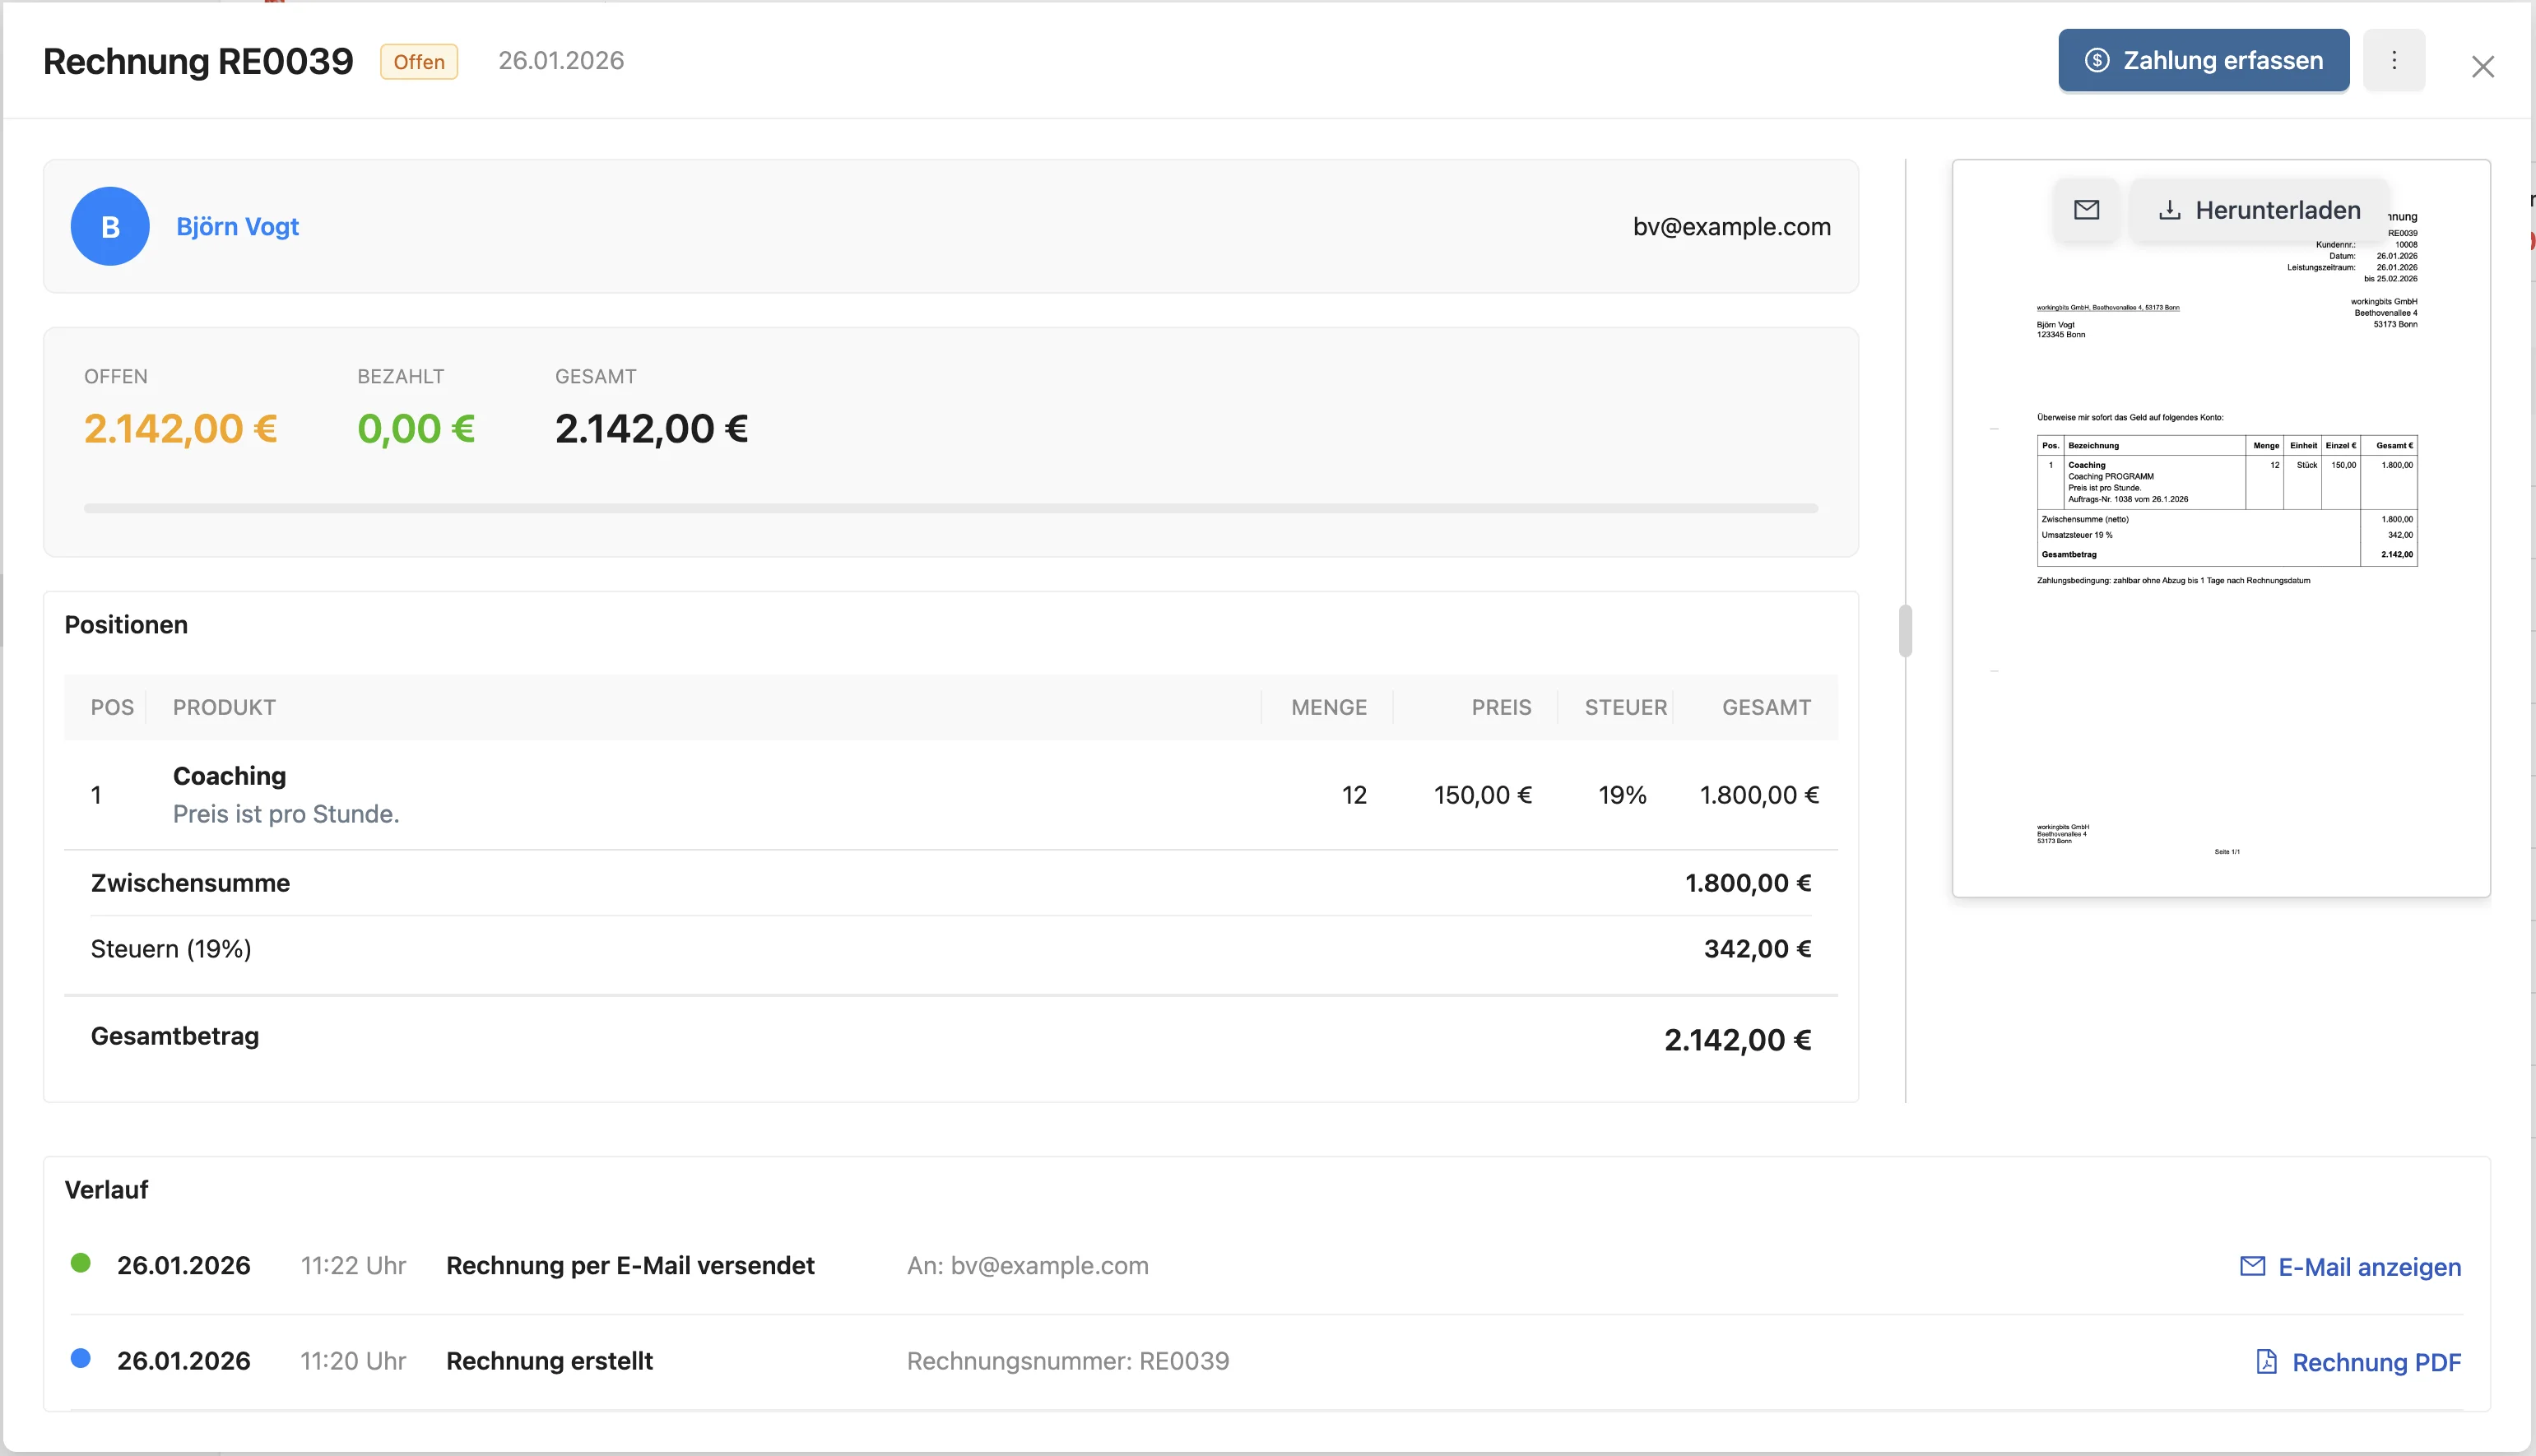Click the payment progress bar
This screenshot has width=2536, height=1456.
[950, 508]
